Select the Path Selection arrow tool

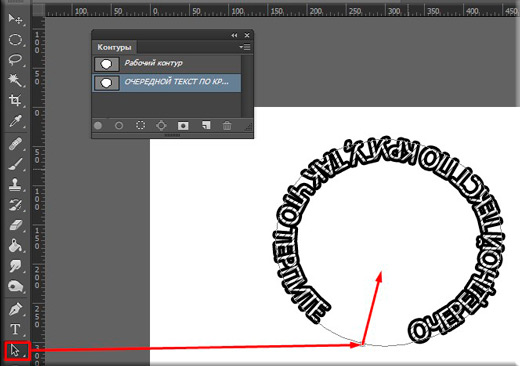pos(15,351)
